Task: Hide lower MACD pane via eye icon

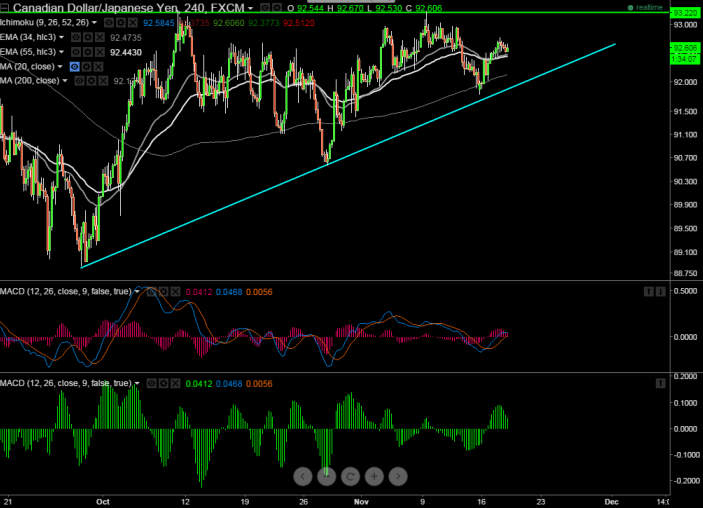Action: coord(152,383)
